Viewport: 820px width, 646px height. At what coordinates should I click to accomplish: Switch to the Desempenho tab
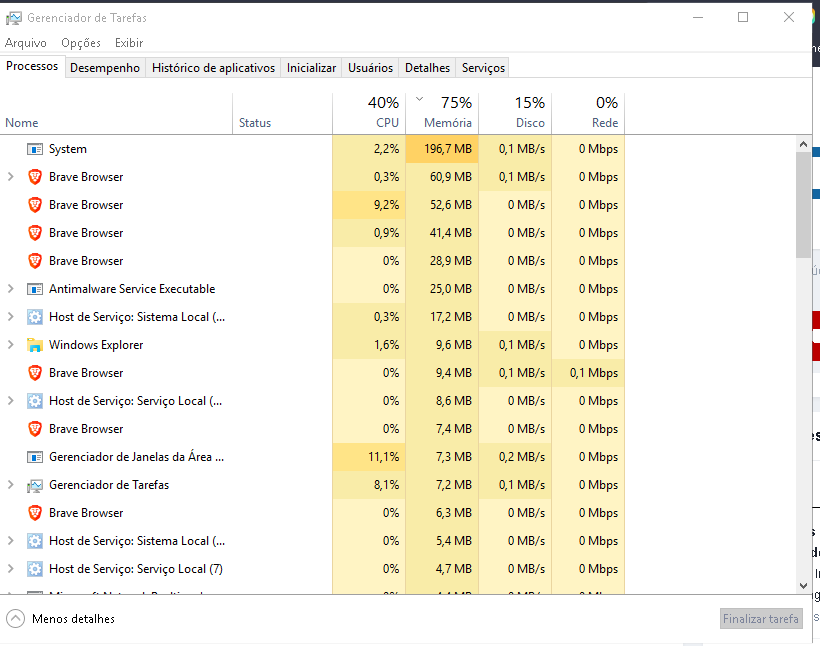(105, 68)
